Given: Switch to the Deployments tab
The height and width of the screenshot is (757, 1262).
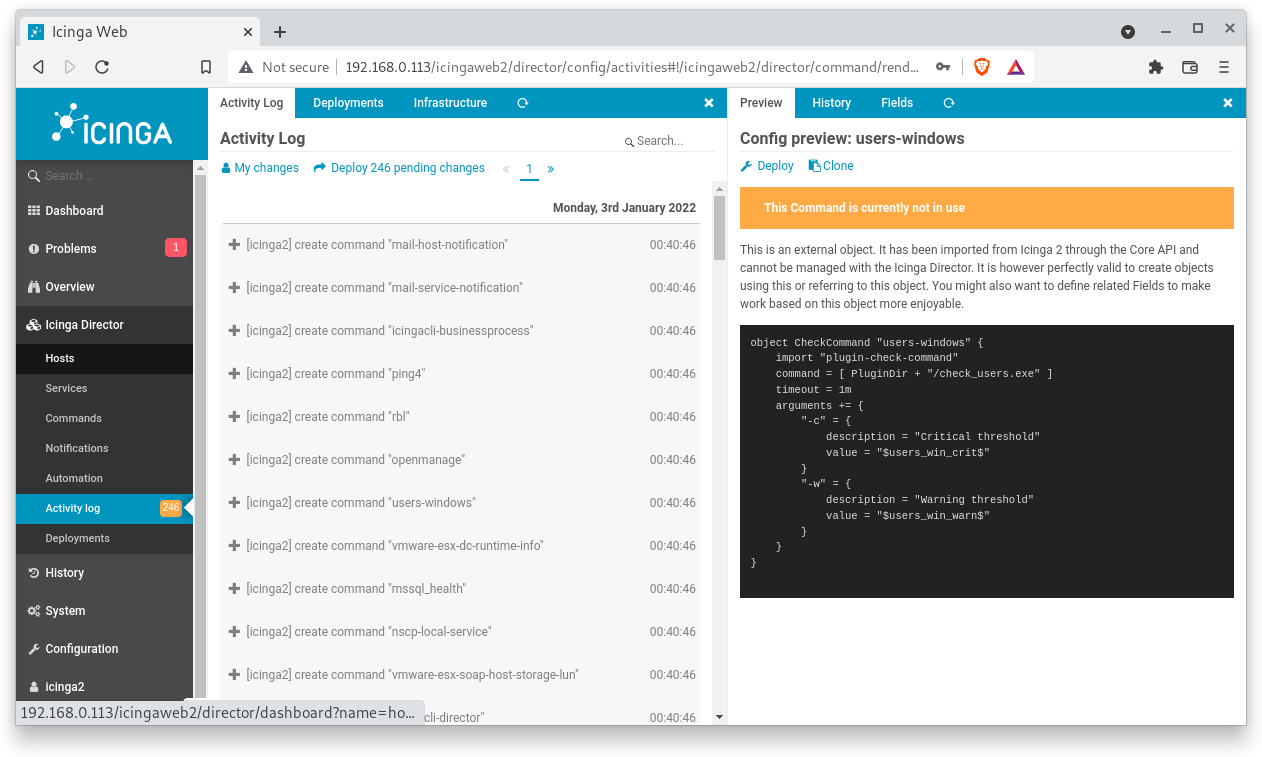Looking at the screenshot, I should (x=348, y=102).
